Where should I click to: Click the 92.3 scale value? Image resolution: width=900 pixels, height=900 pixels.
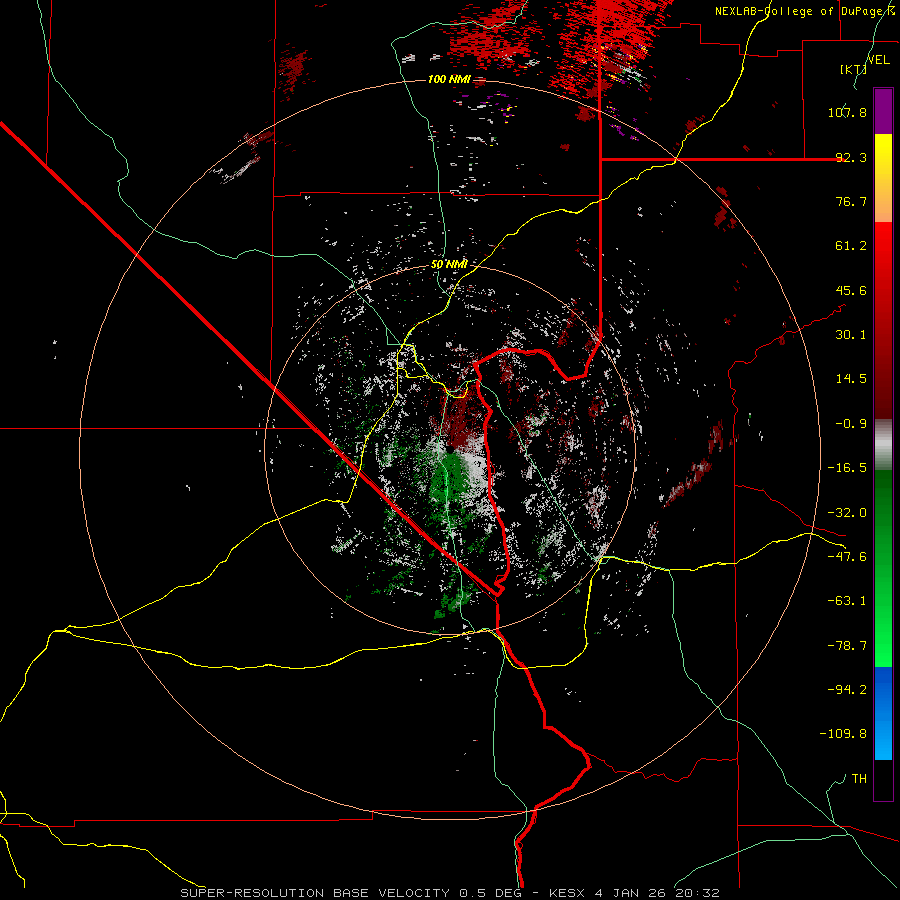click(851, 157)
